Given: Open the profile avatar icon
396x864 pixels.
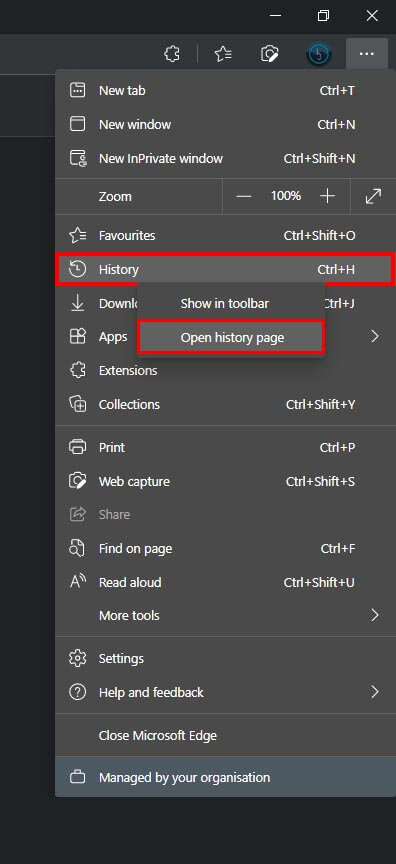Looking at the screenshot, I should click(x=319, y=54).
